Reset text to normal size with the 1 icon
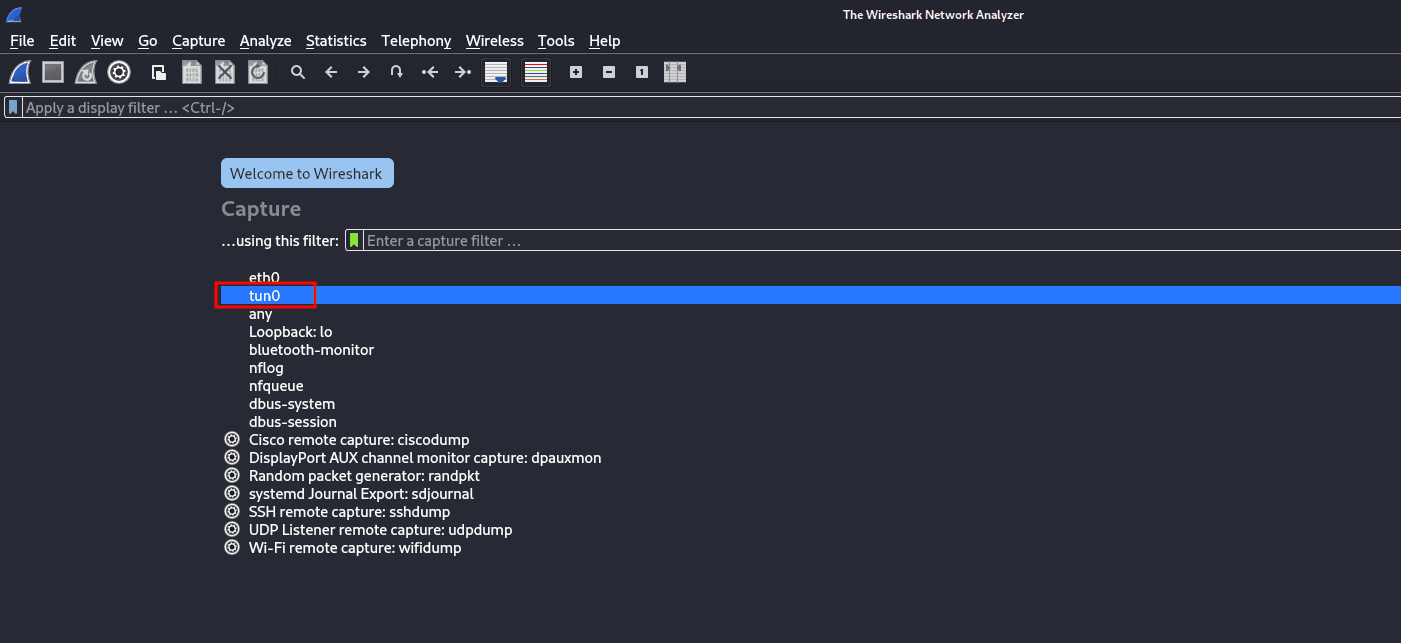Screen dimensions: 1401x643 pyautogui.click(x=642, y=72)
